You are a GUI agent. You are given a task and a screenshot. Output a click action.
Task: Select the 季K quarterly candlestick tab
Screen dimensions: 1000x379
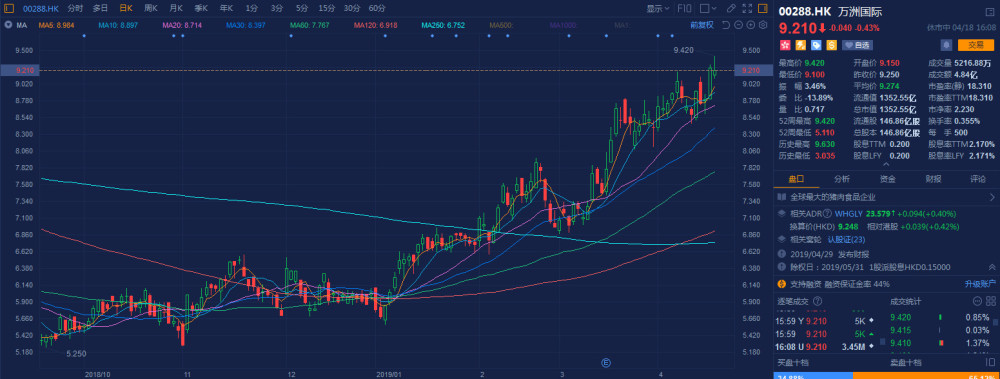[x=202, y=8]
